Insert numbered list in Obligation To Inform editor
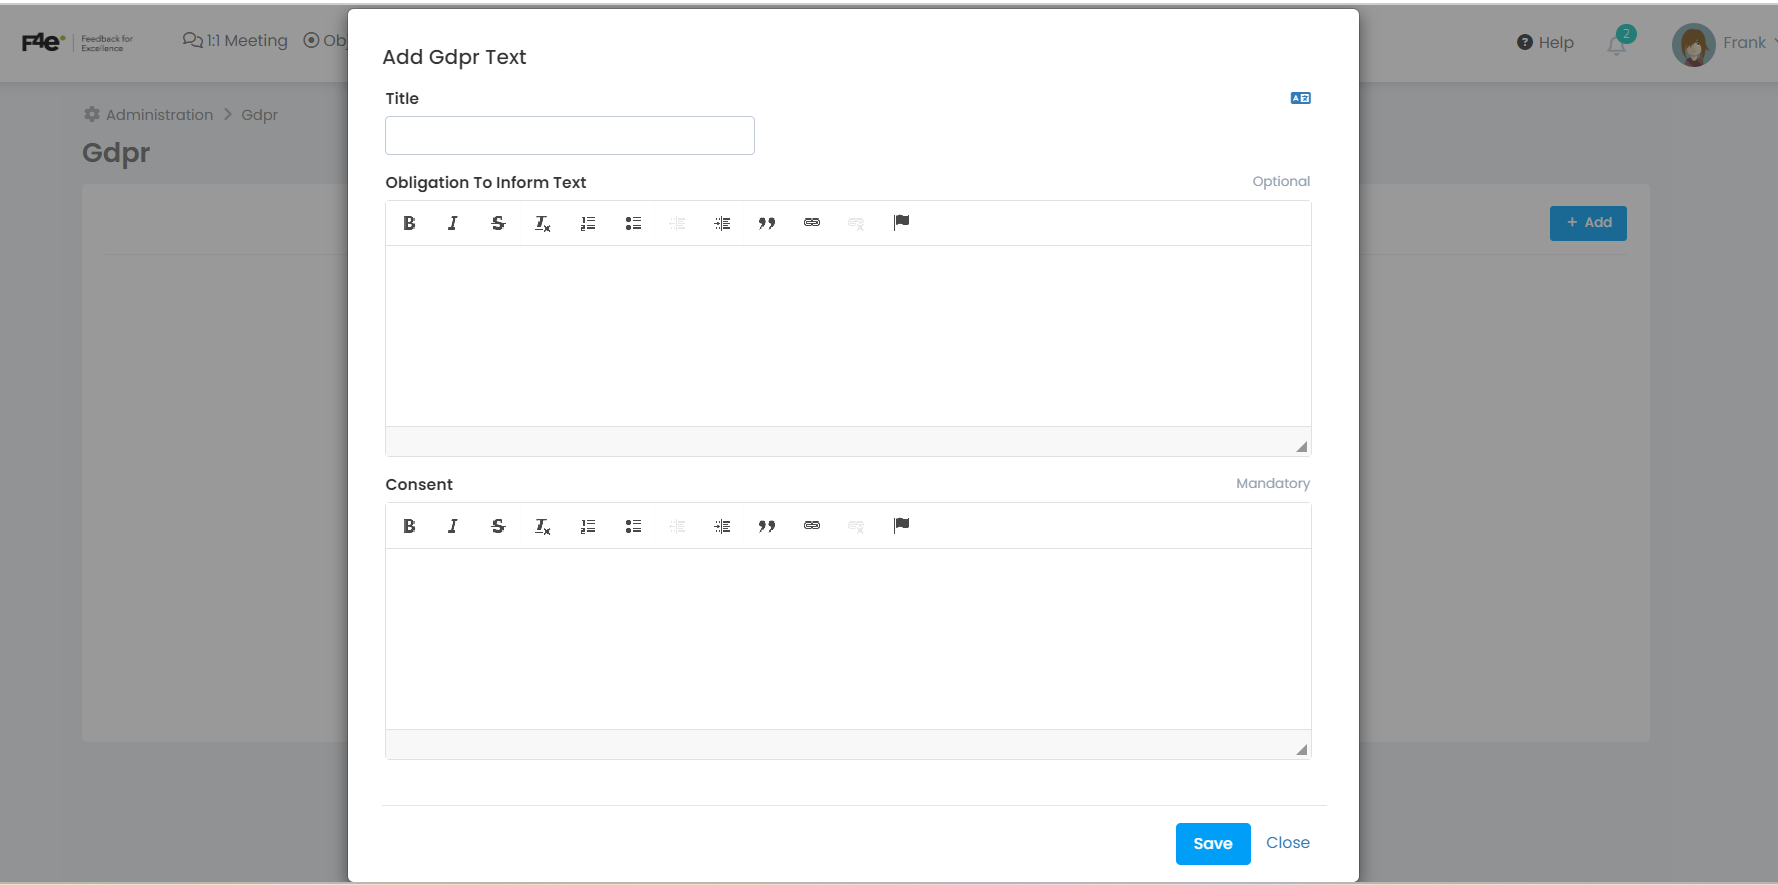Viewport: 1778px width, 885px height. pos(588,223)
